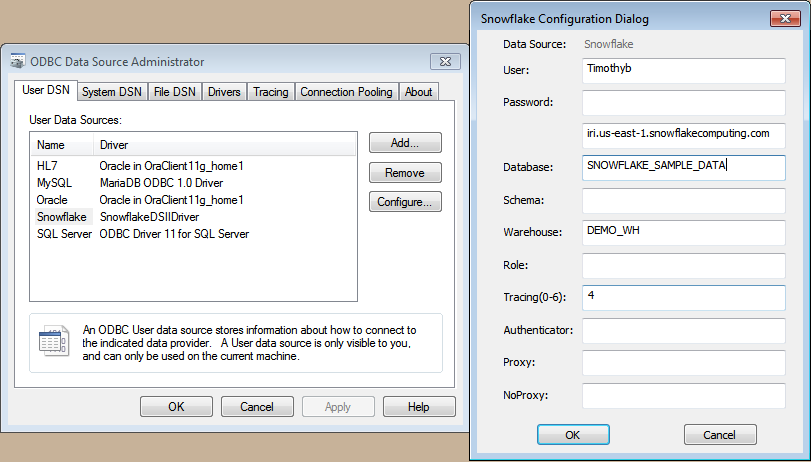Switch to the User DSN tab

[46, 90]
